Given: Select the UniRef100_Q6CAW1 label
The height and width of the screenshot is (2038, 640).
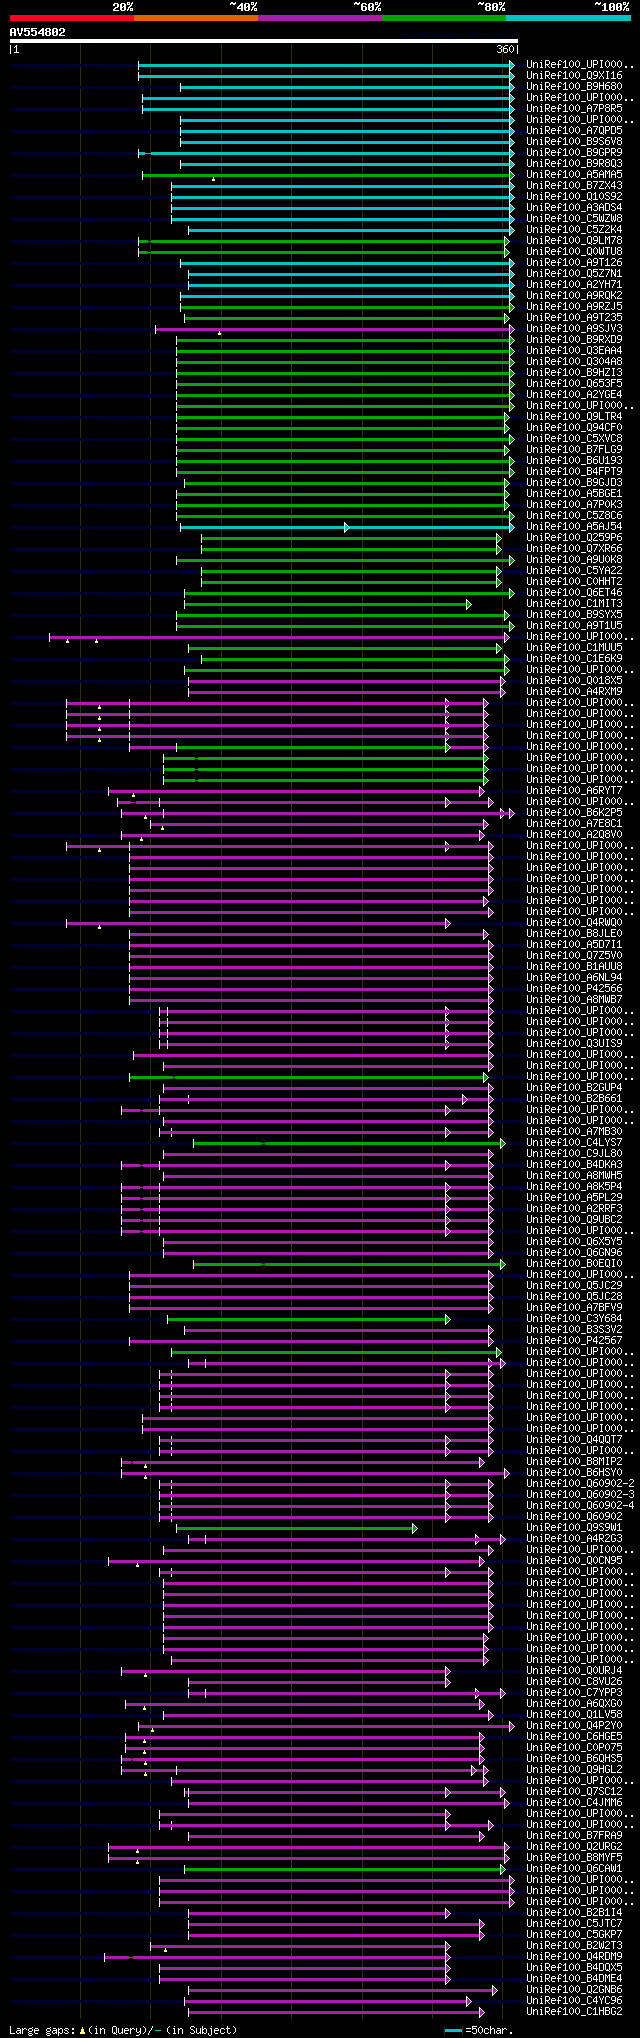Looking at the screenshot, I should click(574, 1868).
